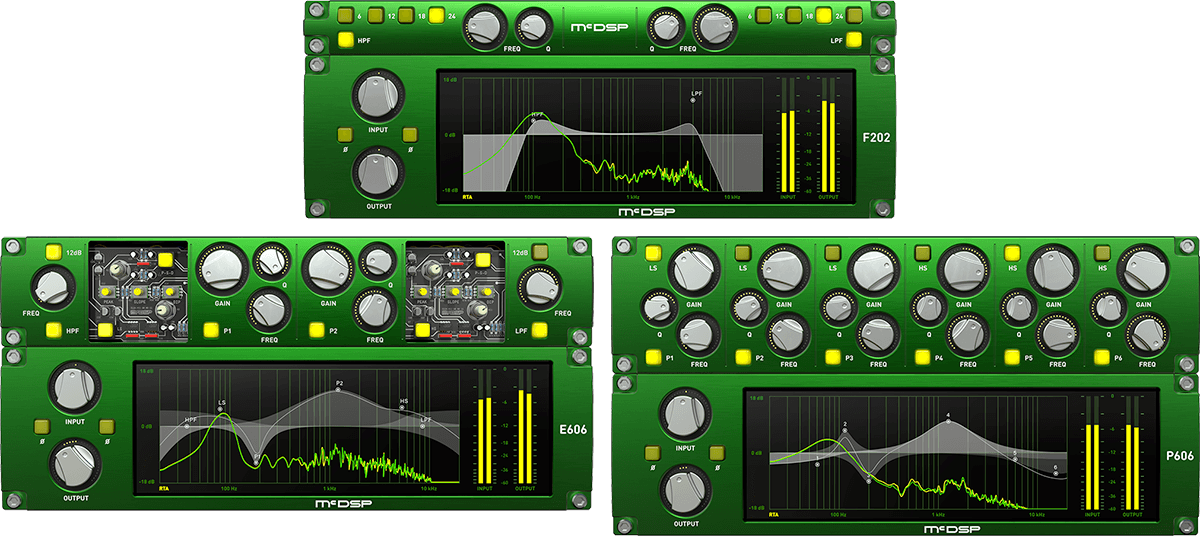The width and height of the screenshot is (1200, 536).
Task: Toggle the P5 band button on P606
Action: (x=1012, y=356)
